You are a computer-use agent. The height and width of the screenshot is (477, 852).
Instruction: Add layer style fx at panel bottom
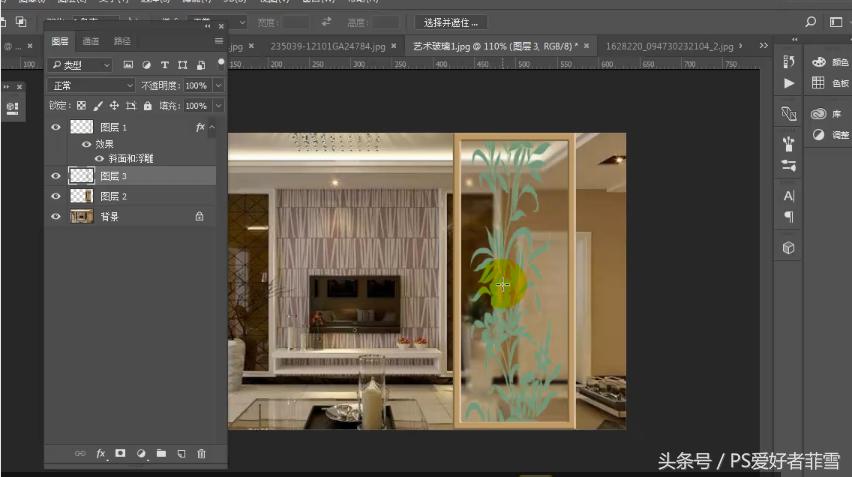tap(101, 454)
